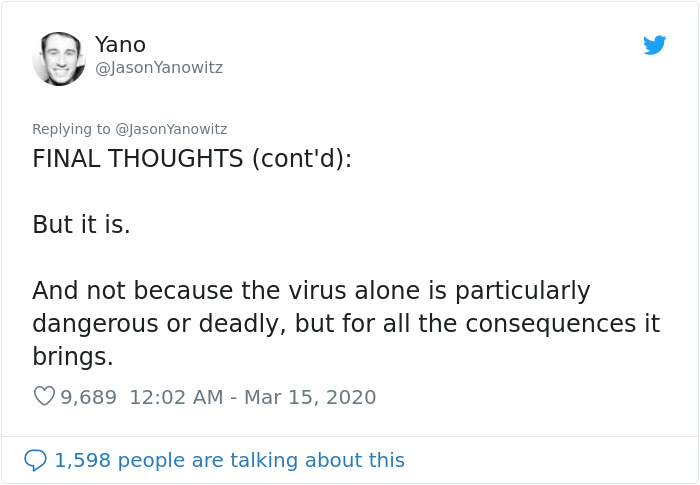The height and width of the screenshot is (485, 700).
Task: Click the 'FINAL THOUGHTS (cont'd):' heading text
Action: (x=192, y=159)
